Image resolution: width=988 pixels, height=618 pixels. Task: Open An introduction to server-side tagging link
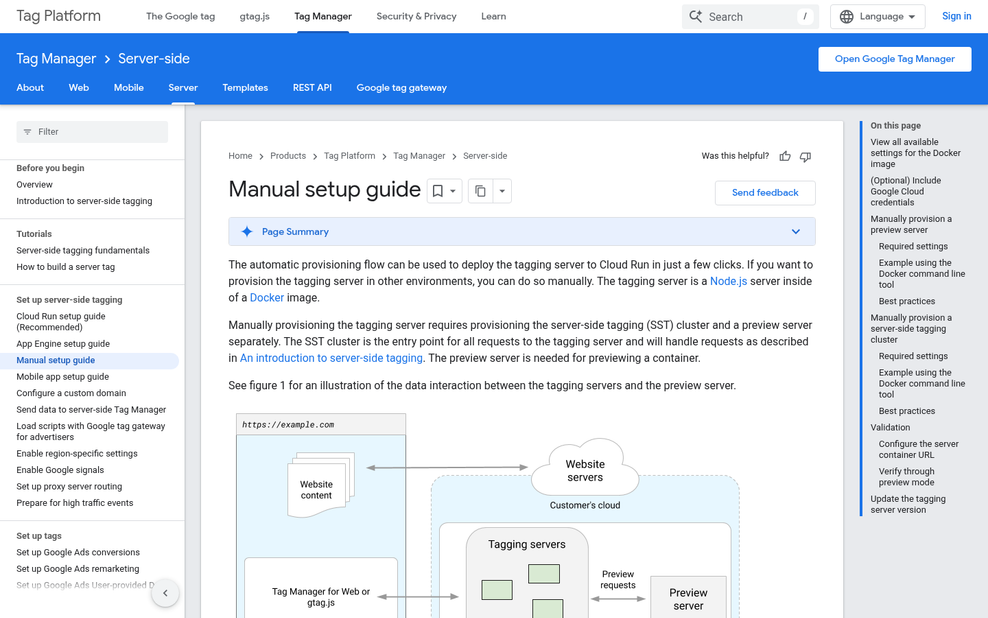point(331,358)
